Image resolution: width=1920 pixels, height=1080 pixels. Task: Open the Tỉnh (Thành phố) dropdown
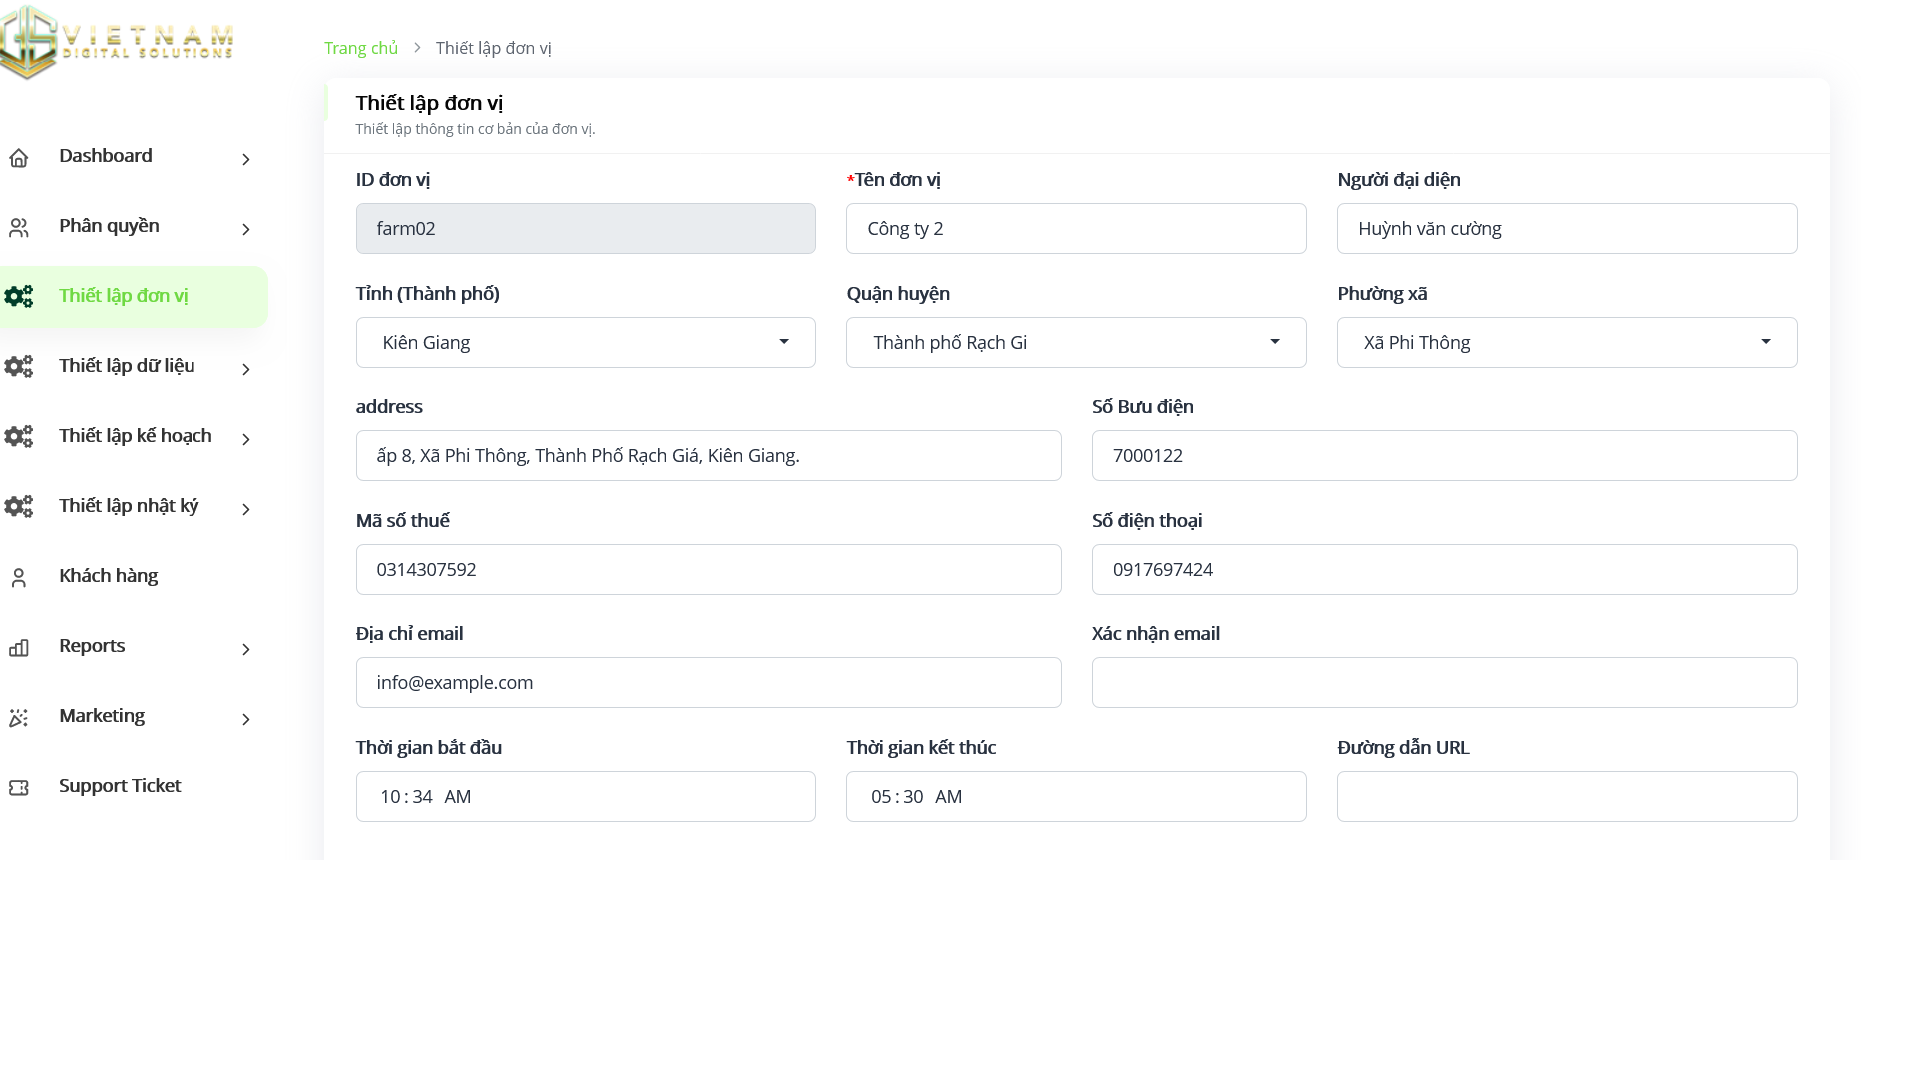pyautogui.click(x=585, y=342)
